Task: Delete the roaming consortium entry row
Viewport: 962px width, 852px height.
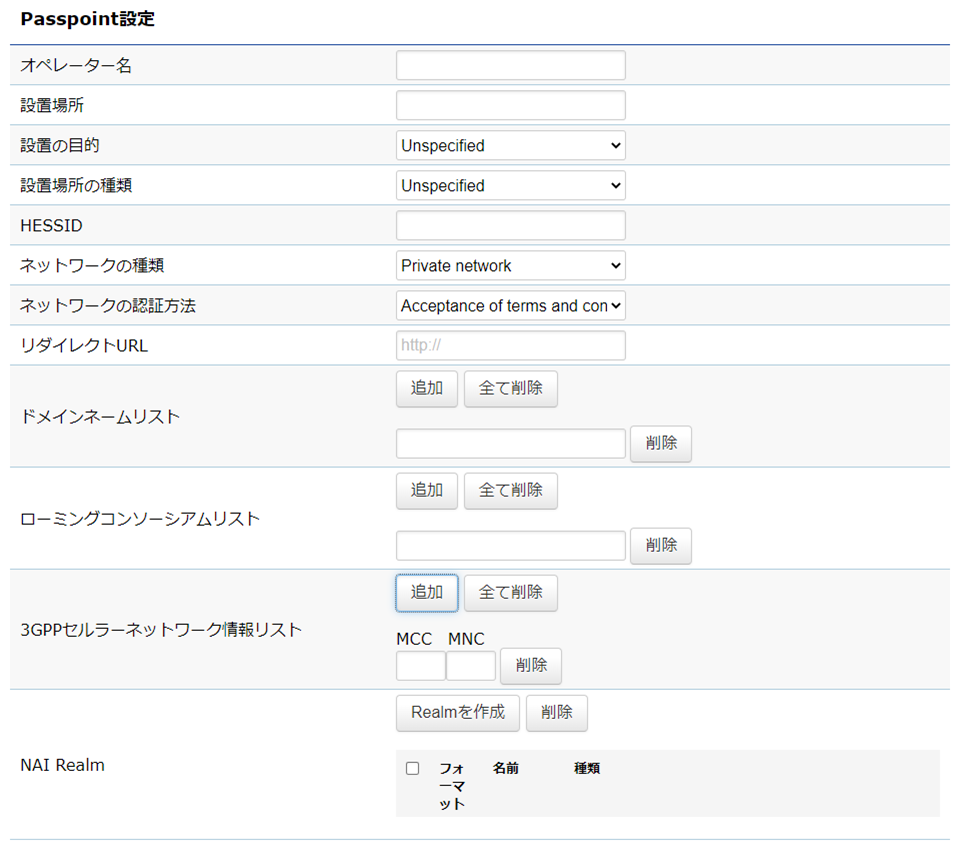Action: pyautogui.click(x=661, y=546)
